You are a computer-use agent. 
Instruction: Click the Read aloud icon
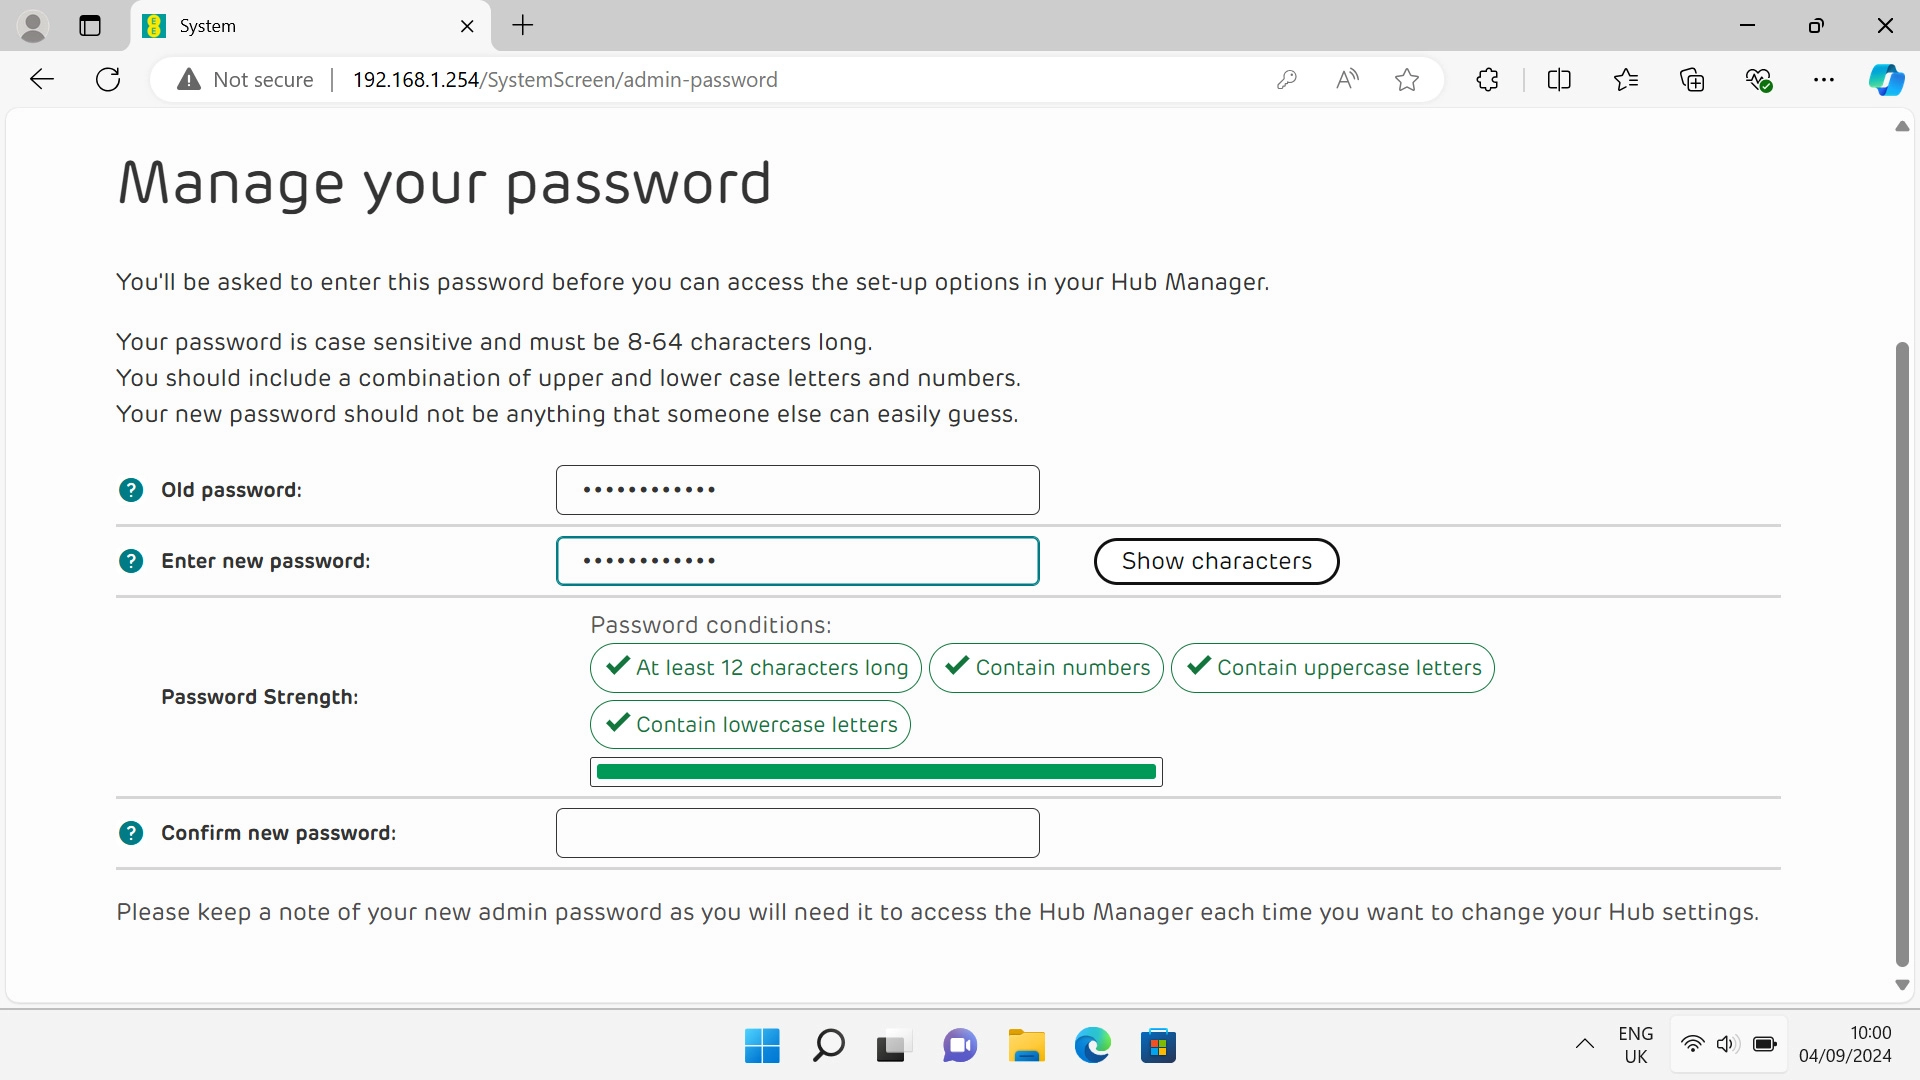pyautogui.click(x=1347, y=80)
